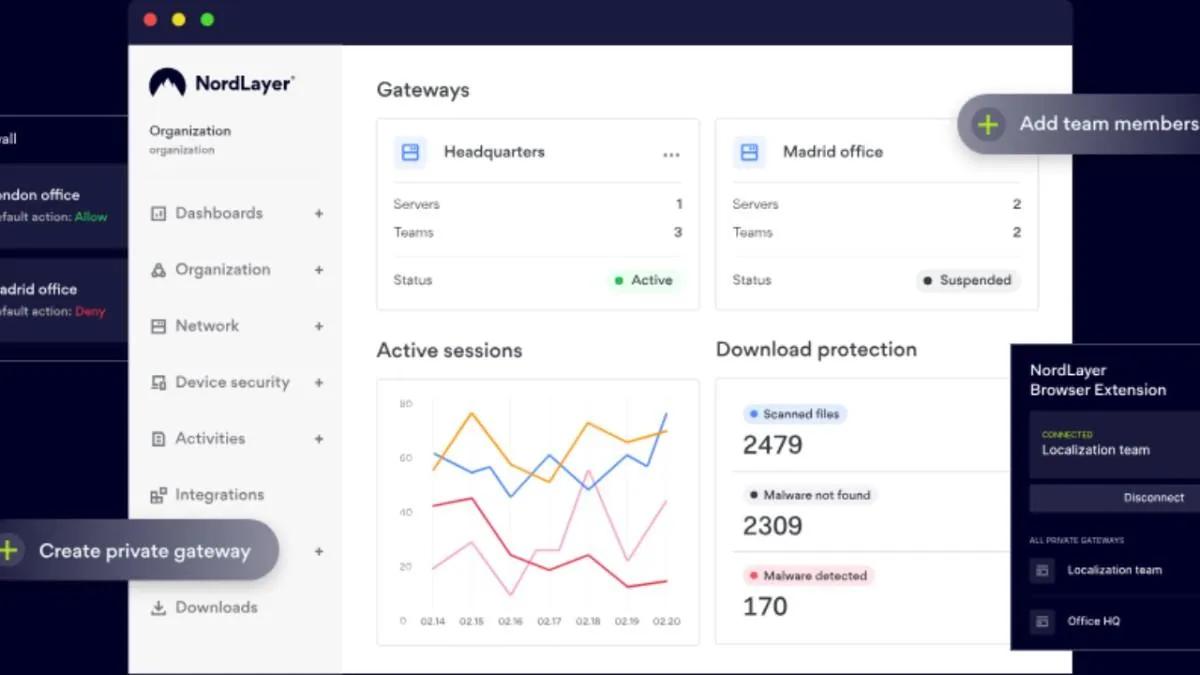Viewport: 1200px width, 675px height.
Task: Click the 02.20 date on the chart axis
Action: (x=667, y=622)
